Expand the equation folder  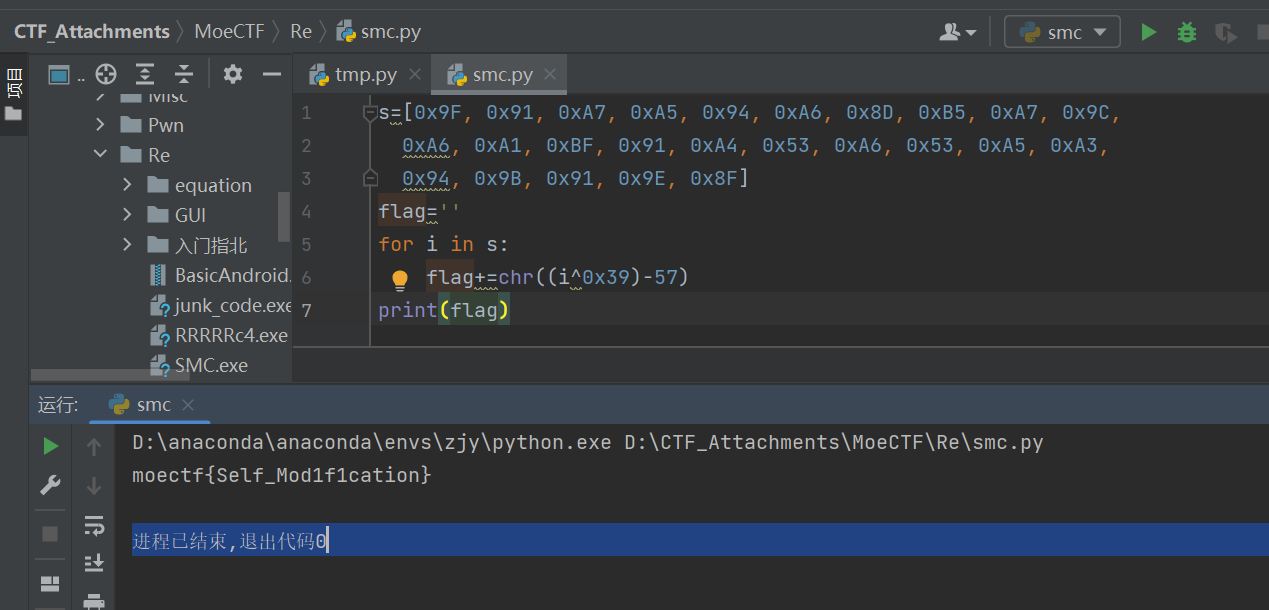coord(127,185)
